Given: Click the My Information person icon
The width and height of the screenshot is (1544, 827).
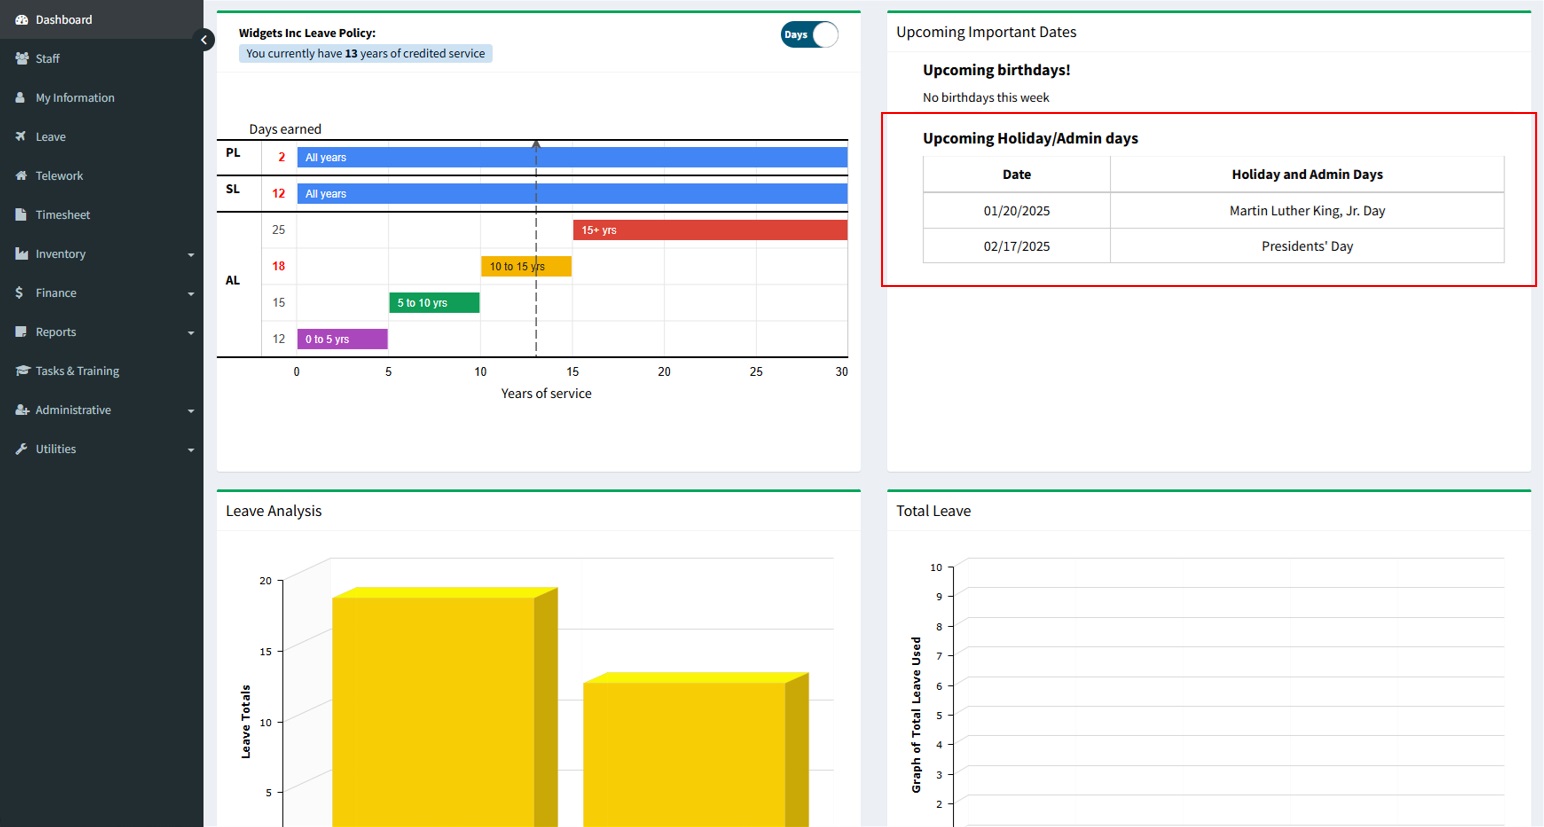Looking at the screenshot, I should (x=21, y=98).
